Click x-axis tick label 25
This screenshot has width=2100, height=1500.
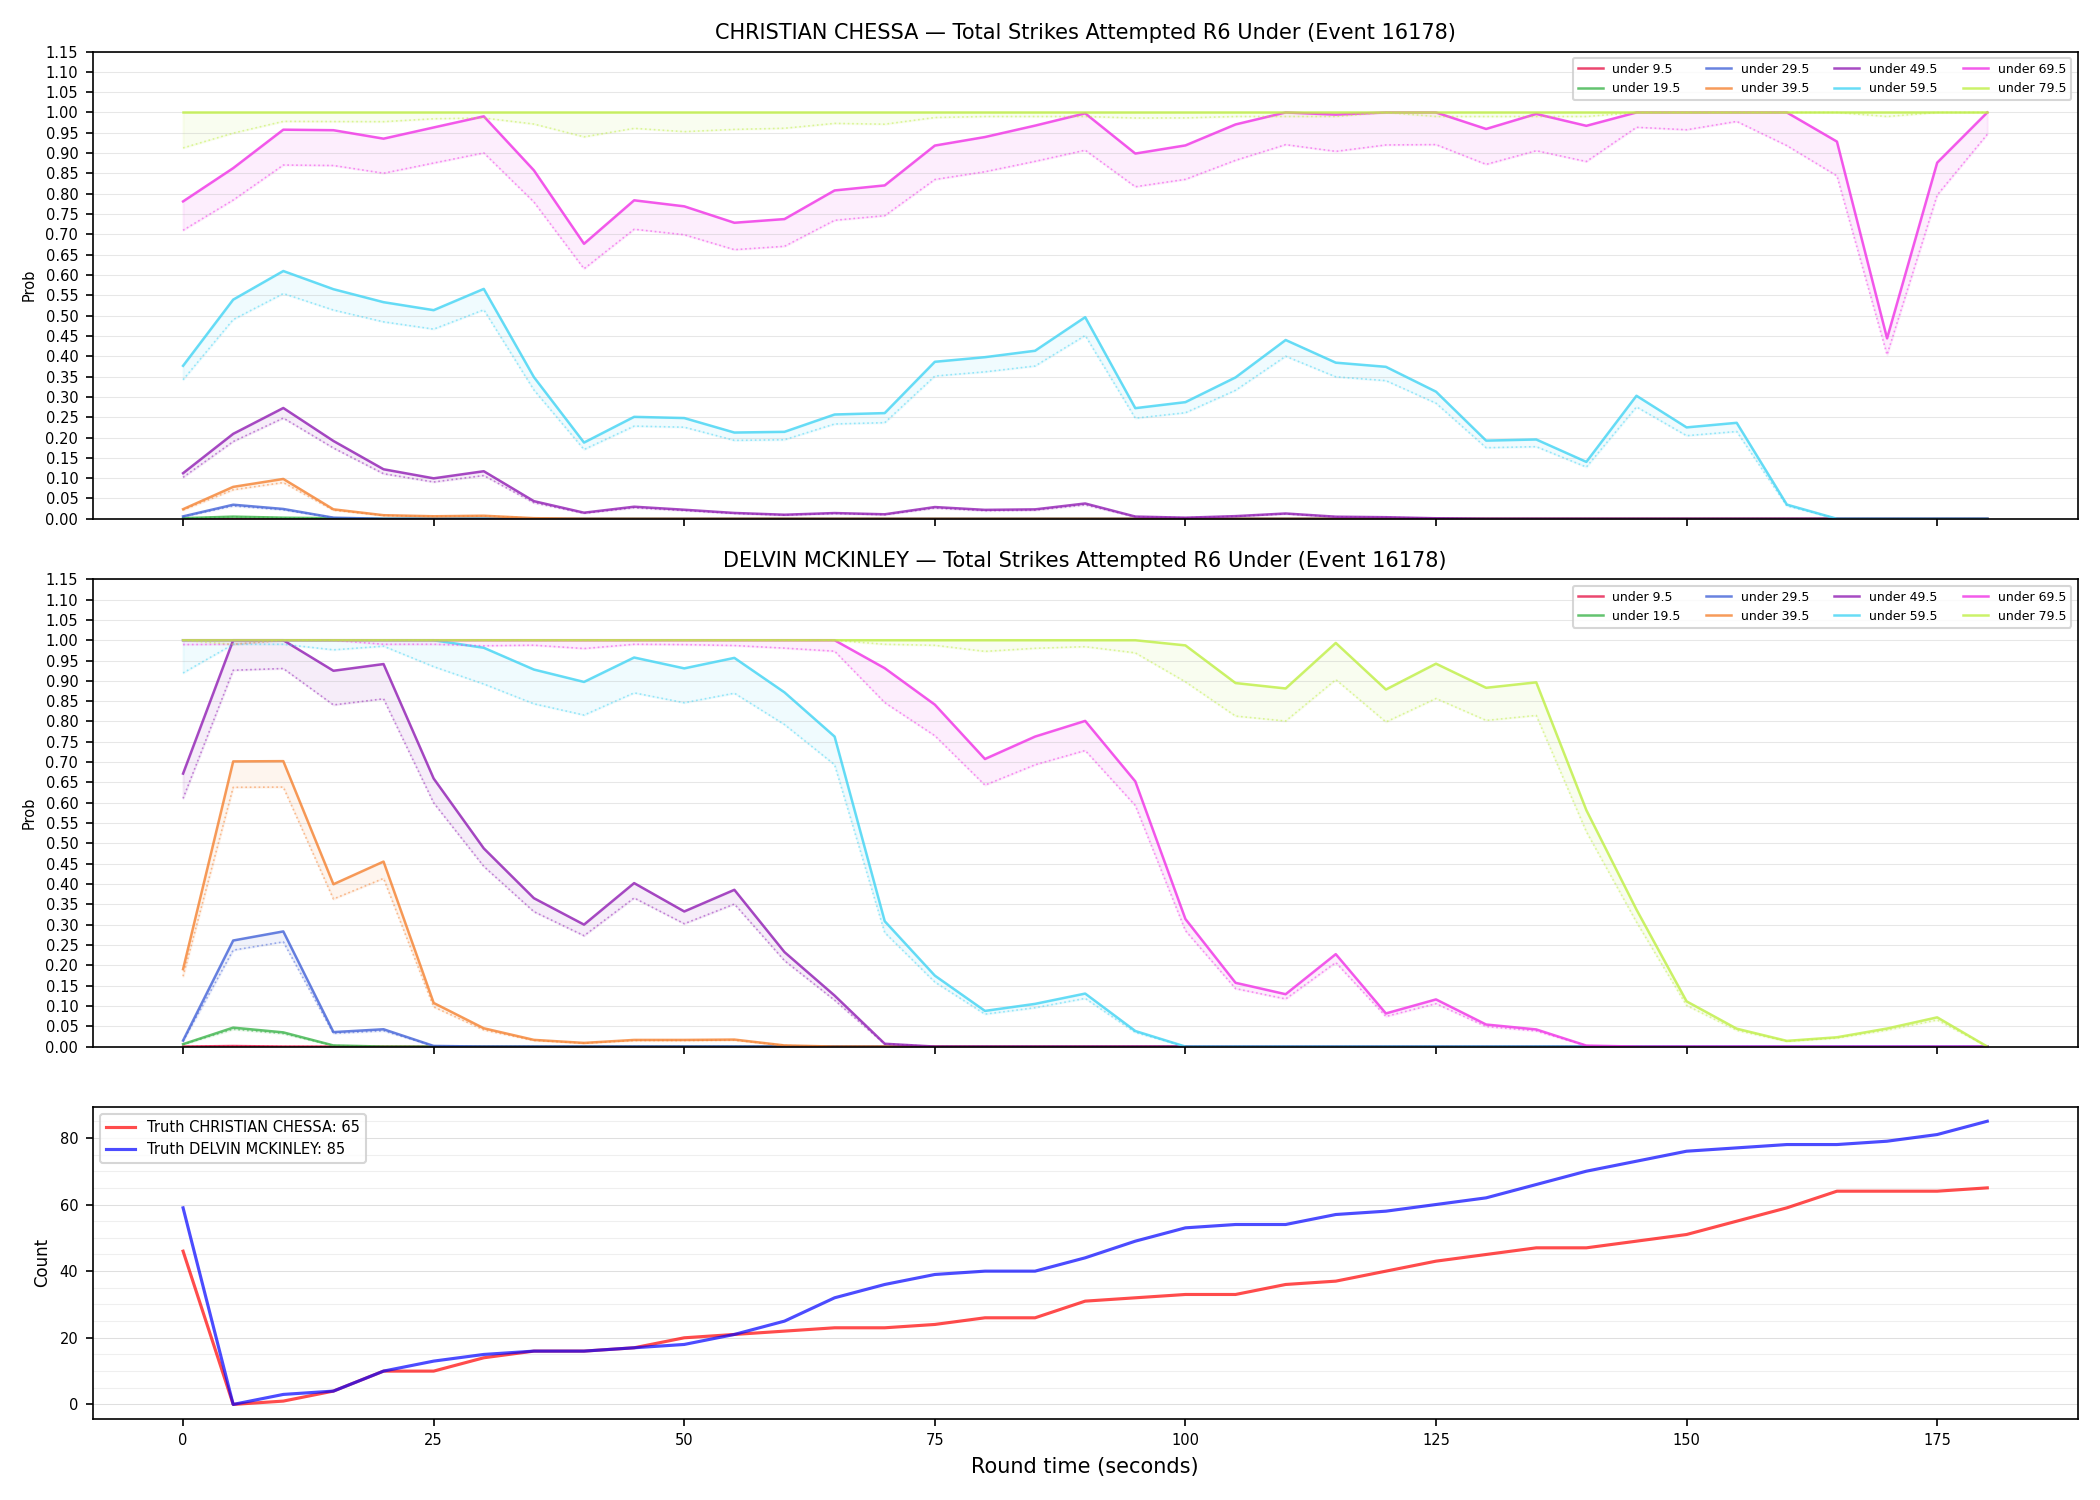pyautogui.click(x=433, y=1440)
